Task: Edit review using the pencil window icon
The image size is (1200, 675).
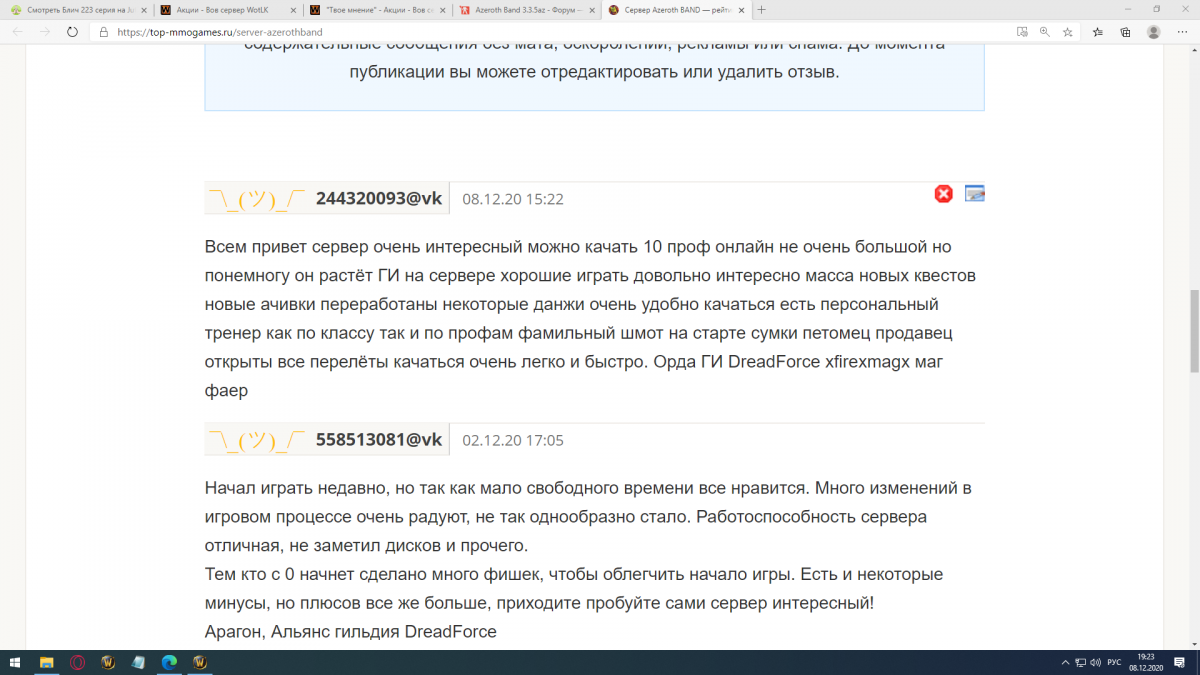Action: coord(975,194)
